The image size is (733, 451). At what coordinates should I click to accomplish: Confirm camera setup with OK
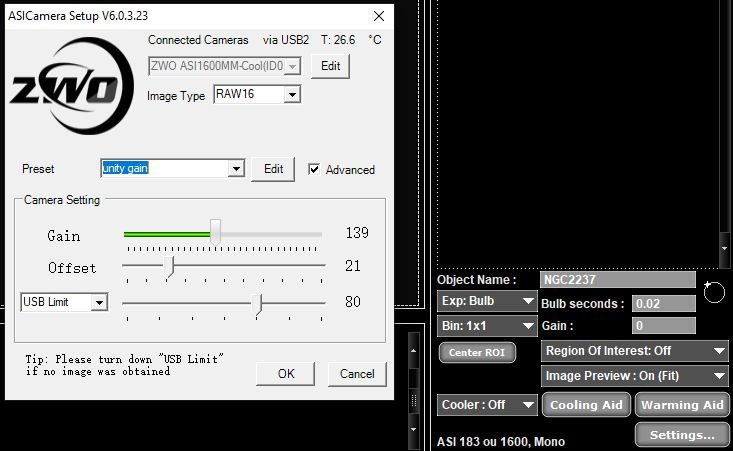pyautogui.click(x=286, y=374)
